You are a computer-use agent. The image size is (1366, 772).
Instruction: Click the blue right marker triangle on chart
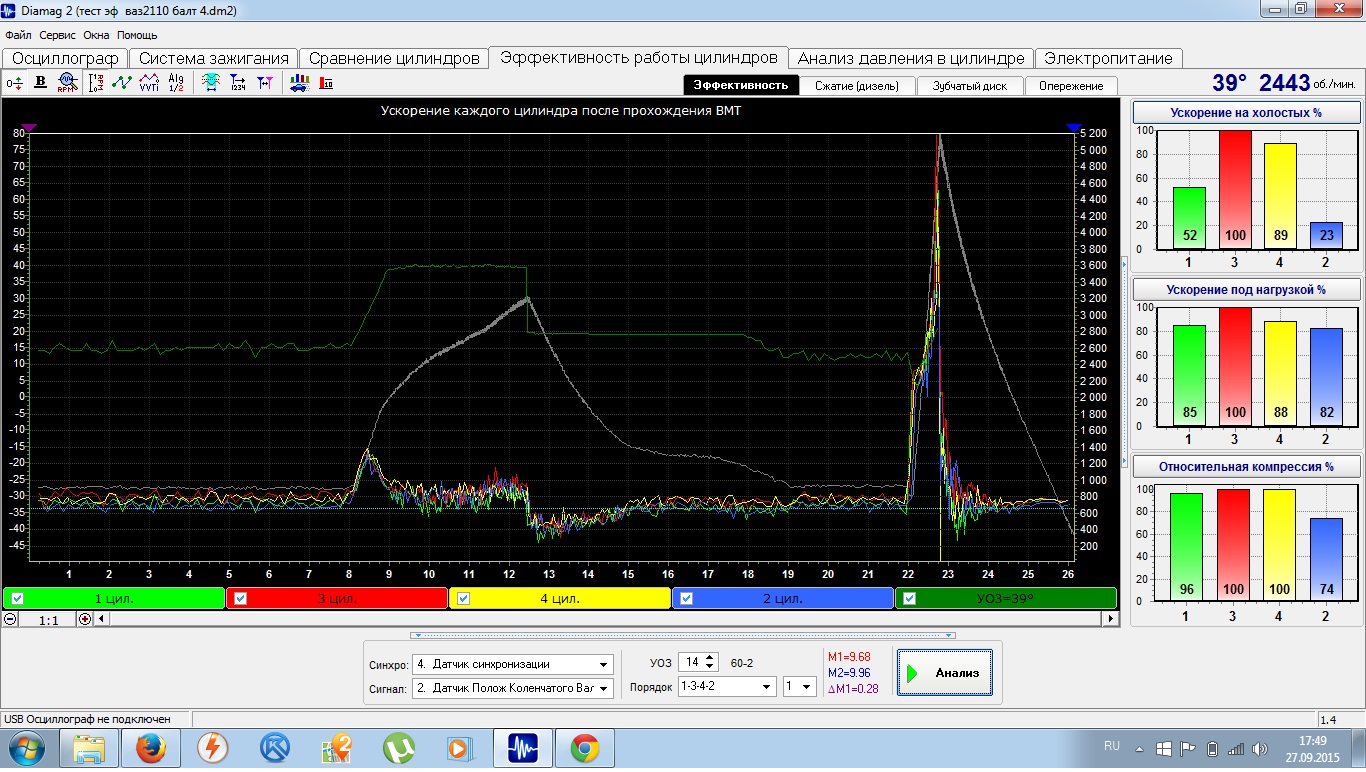pos(1074,128)
